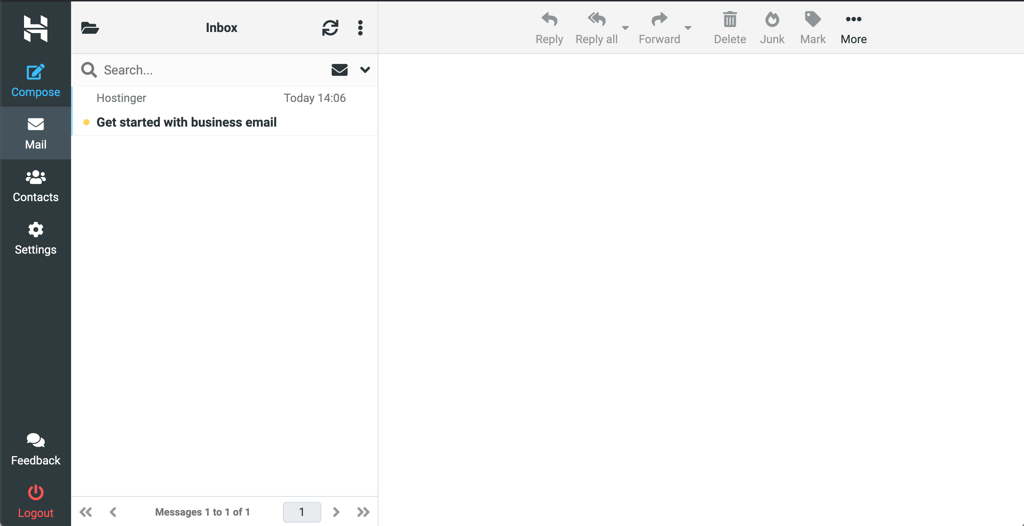The height and width of the screenshot is (526, 1024).
Task: Open the Mark tag menu
Action: point(813,29)
